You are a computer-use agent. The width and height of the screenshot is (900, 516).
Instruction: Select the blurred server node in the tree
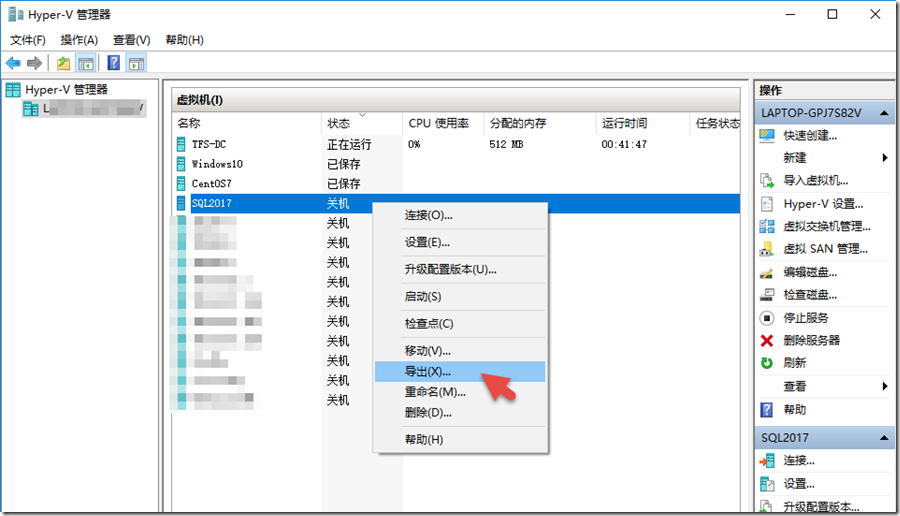(84, 108)
